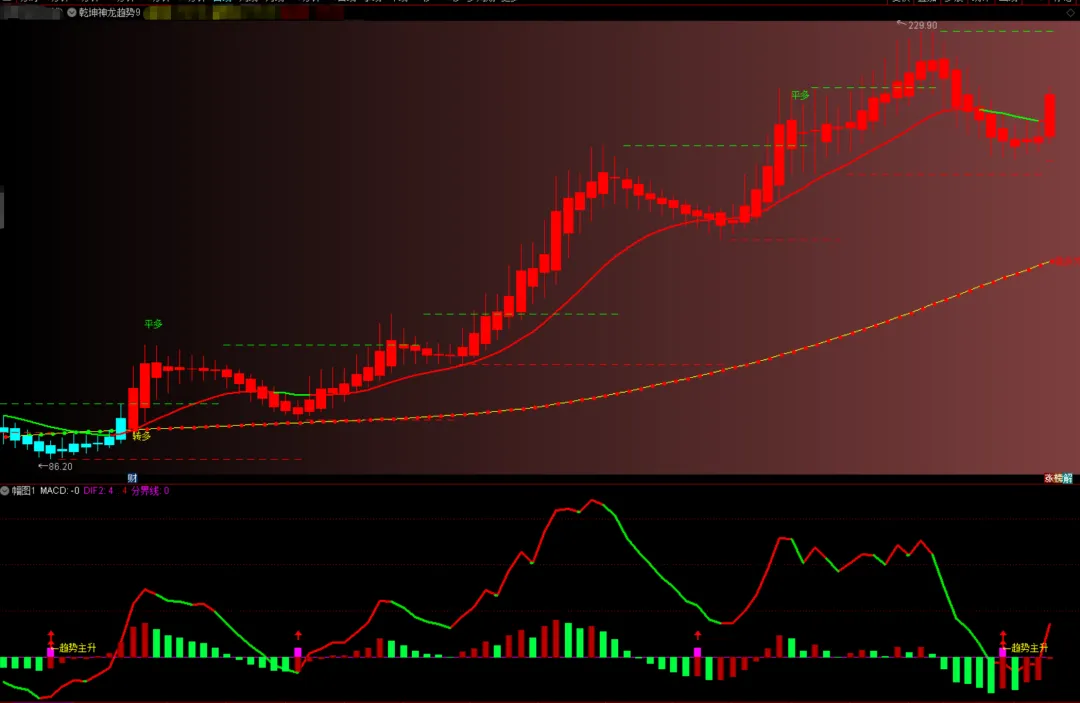Click the 平多 label near the chart top
1080x703 pixels.
click(800, 95)
